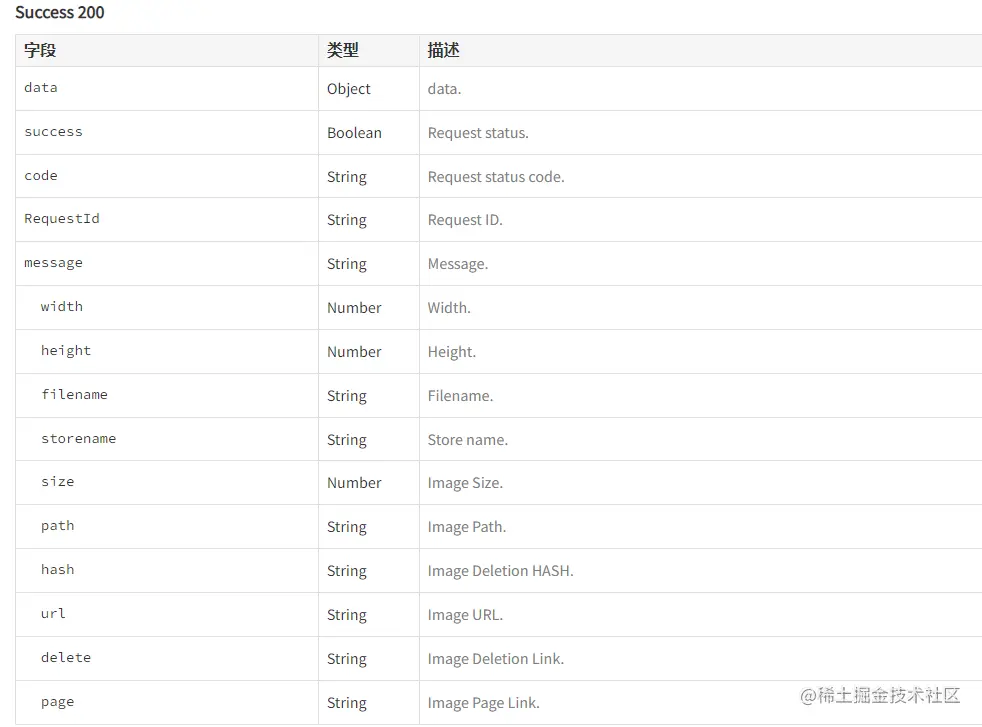Click the nested 'width' field

(62, 307)
